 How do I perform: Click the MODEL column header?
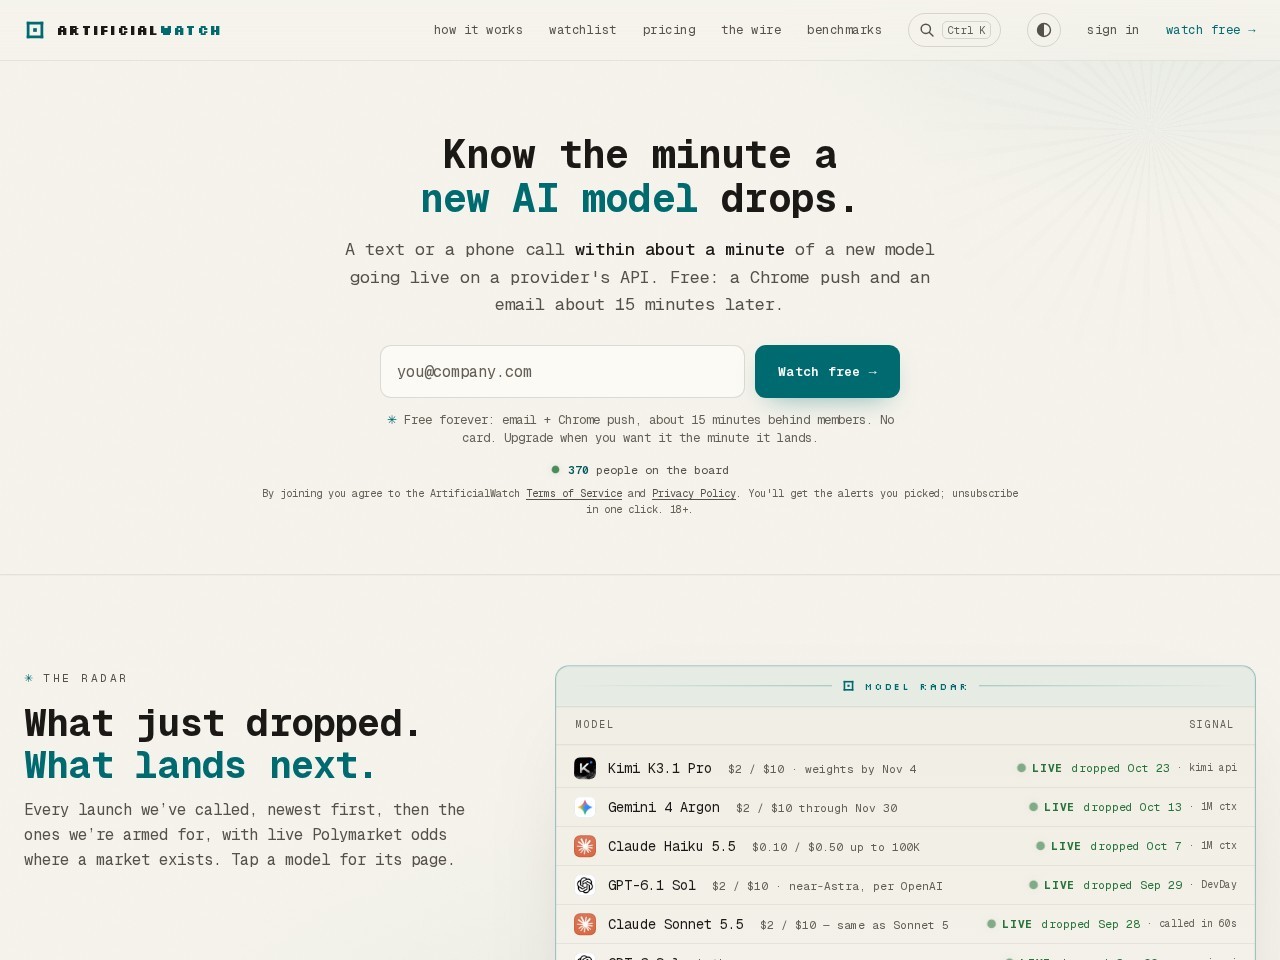click(x=594, y=724)
